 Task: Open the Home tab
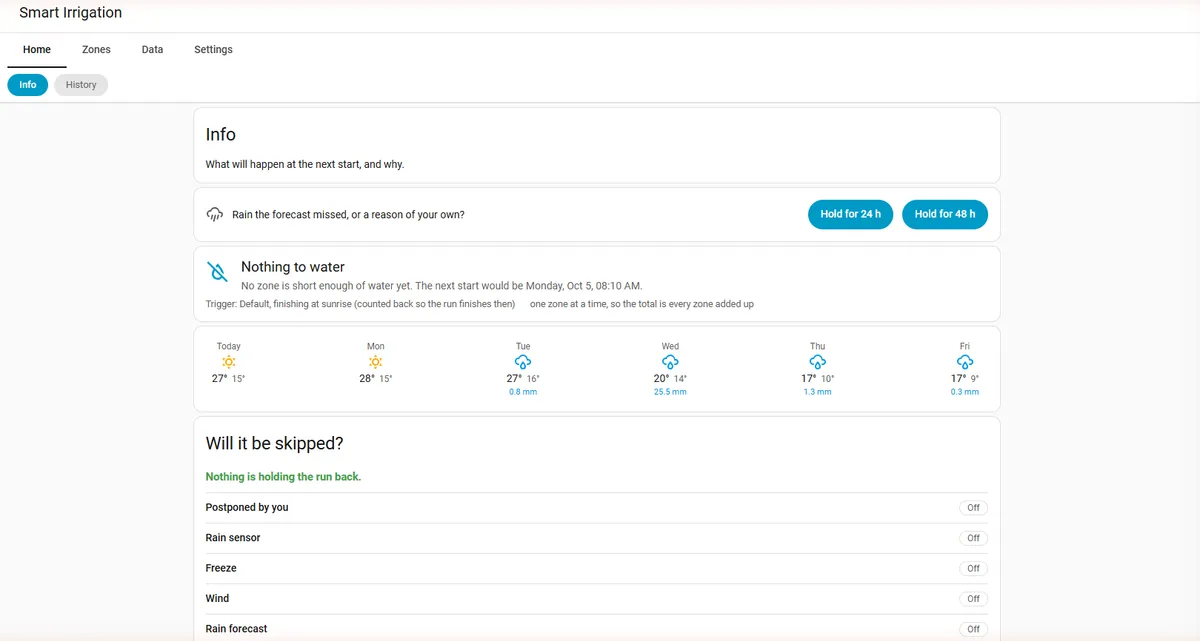37,49
